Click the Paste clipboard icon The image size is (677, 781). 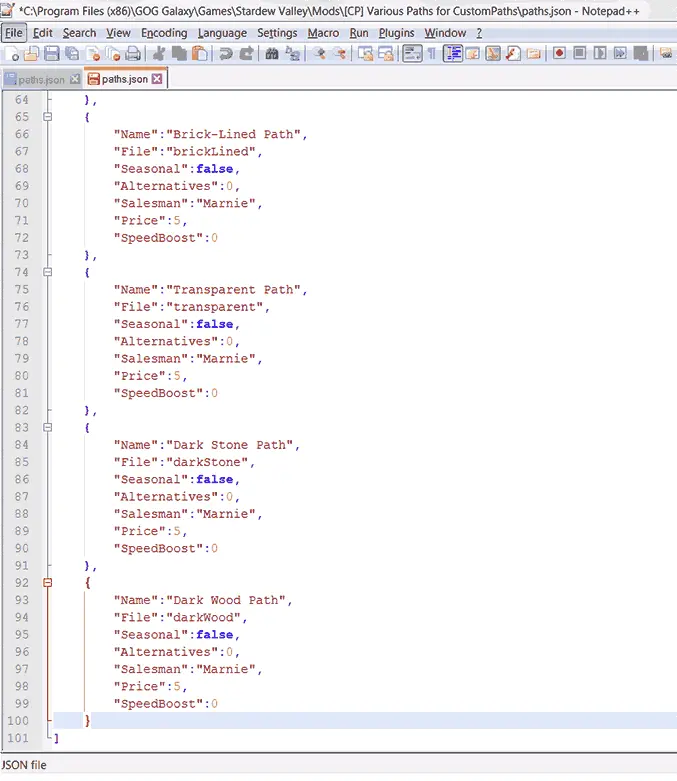tap(200, 53)
